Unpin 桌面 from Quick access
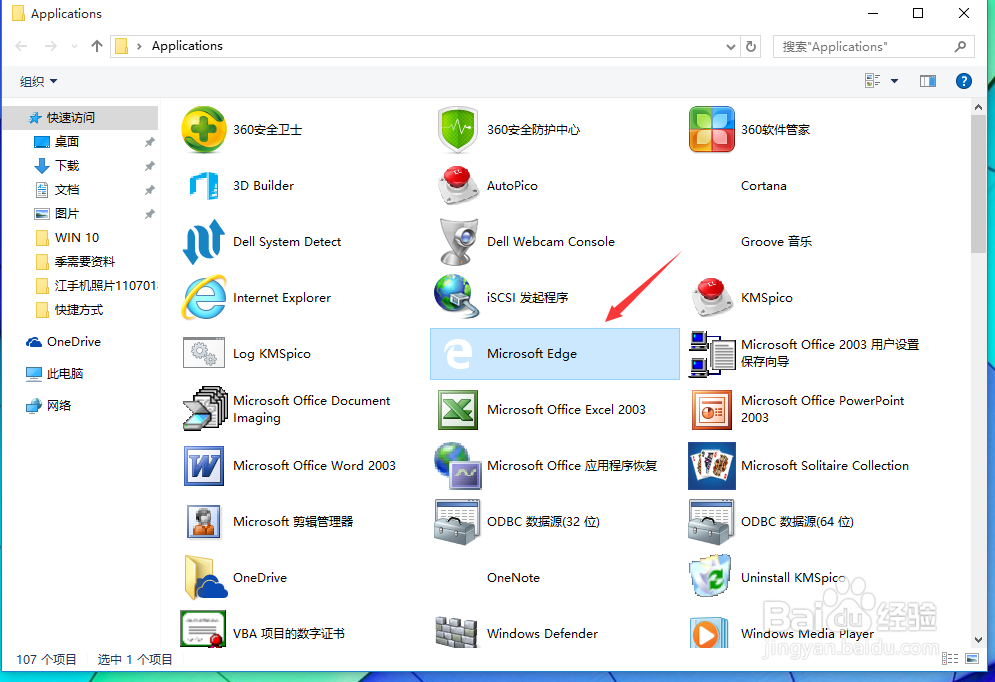 point(150,142)
